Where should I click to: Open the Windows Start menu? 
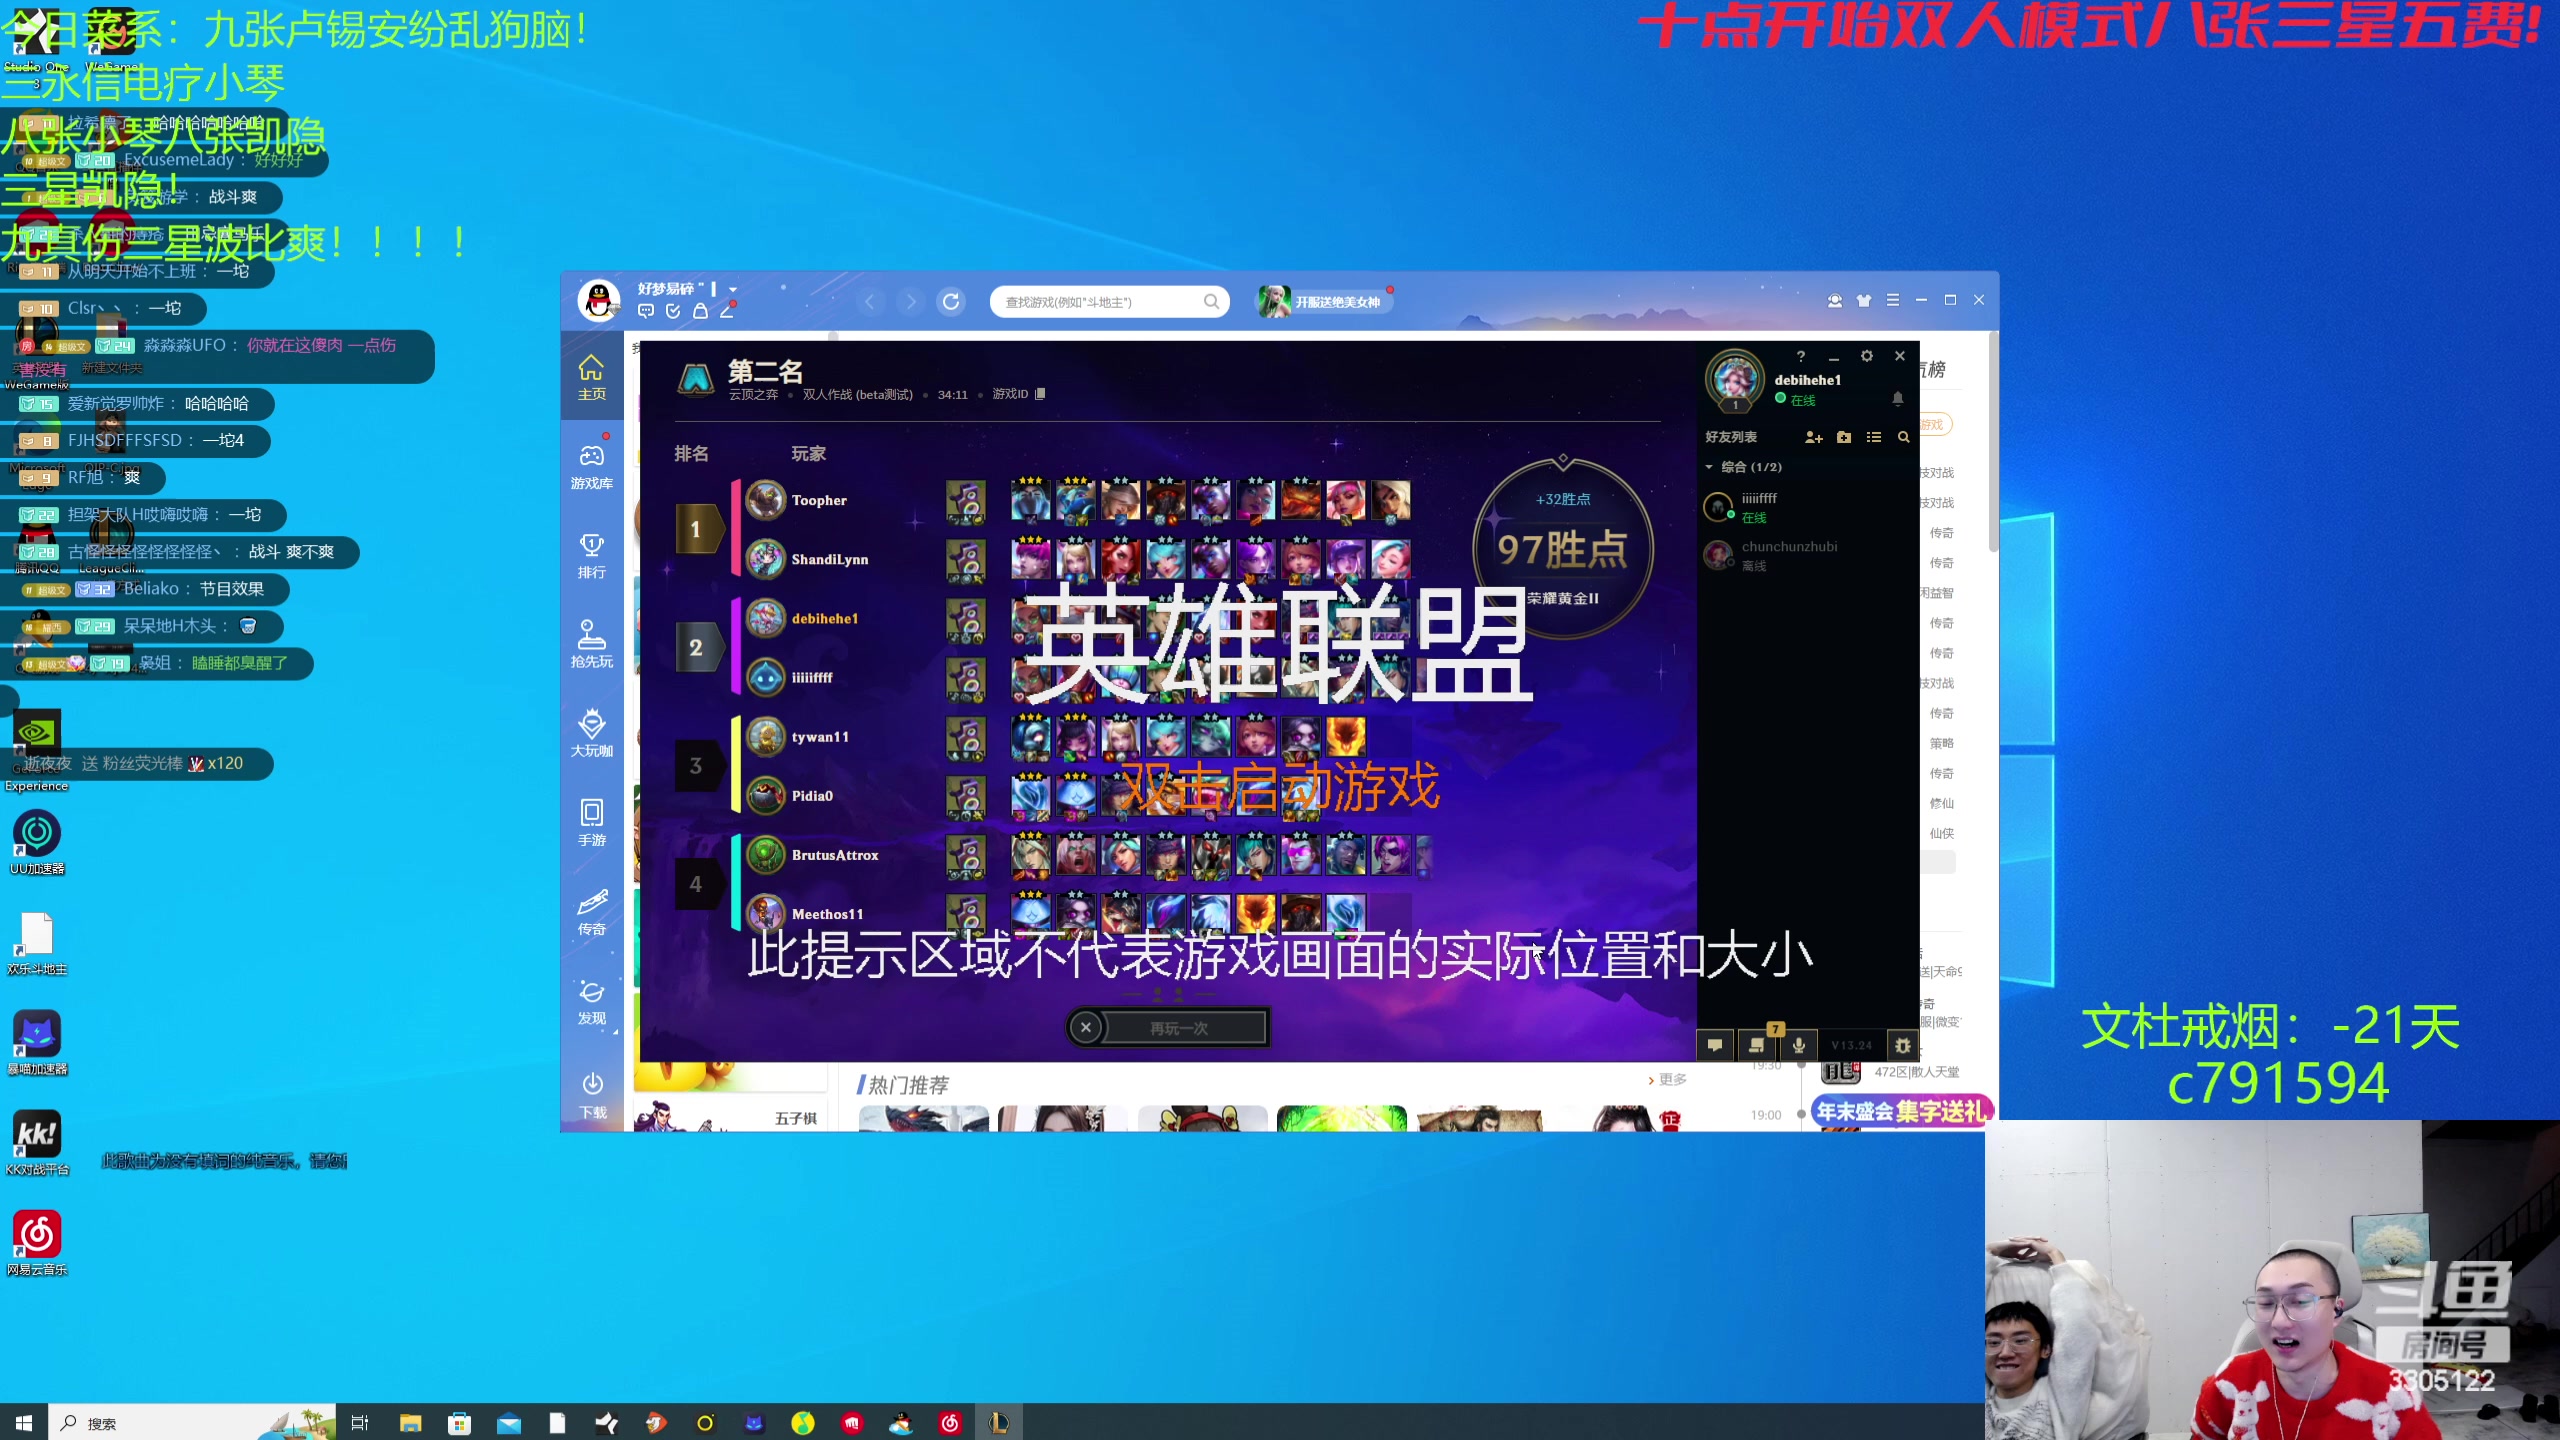pos(24,1422)
